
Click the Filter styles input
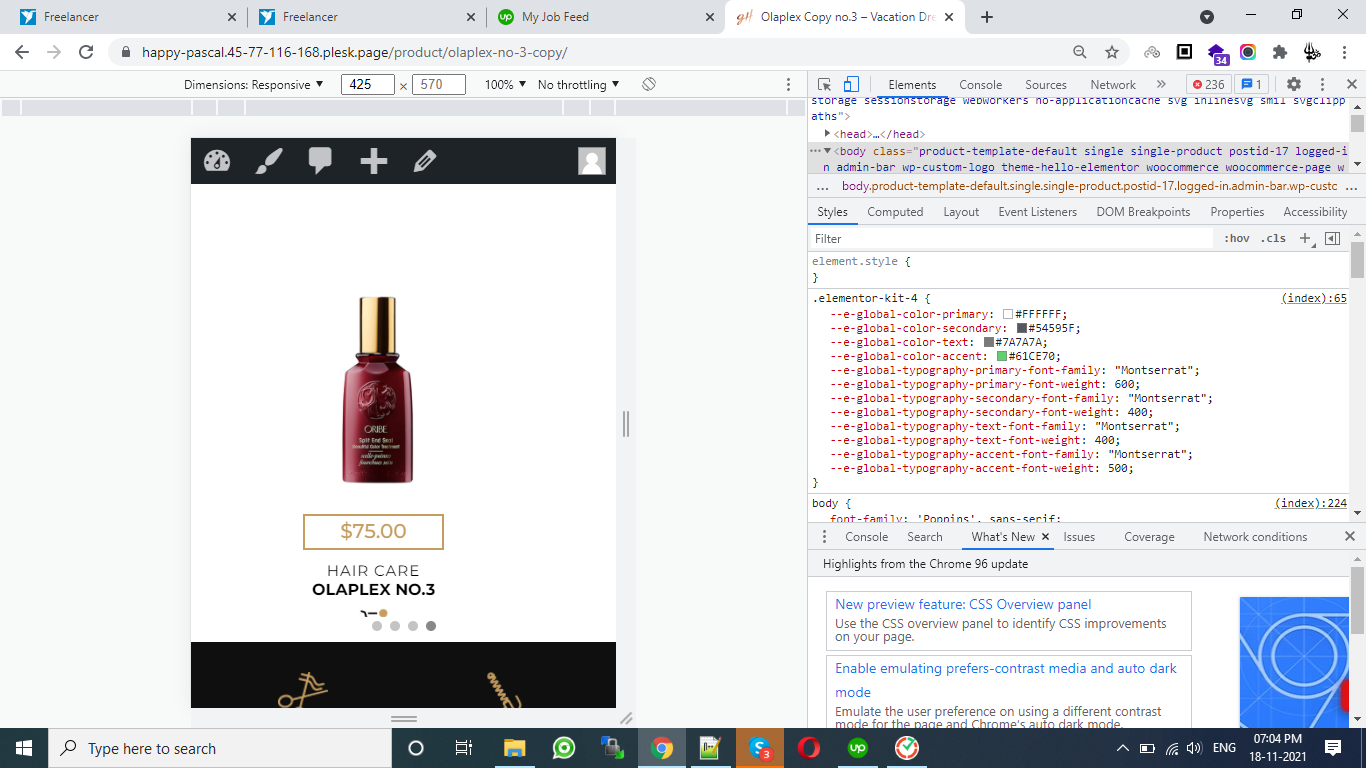tap(1010, 238)
